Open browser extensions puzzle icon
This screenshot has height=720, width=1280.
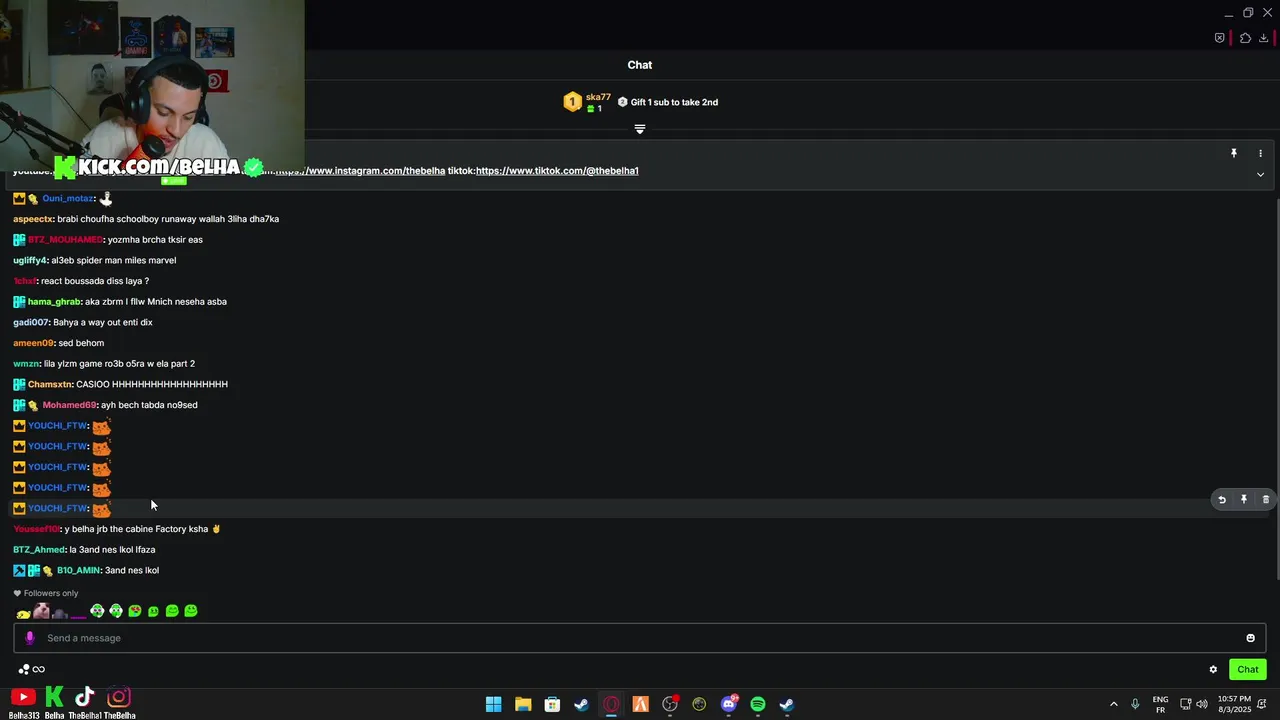(1245, 38)
